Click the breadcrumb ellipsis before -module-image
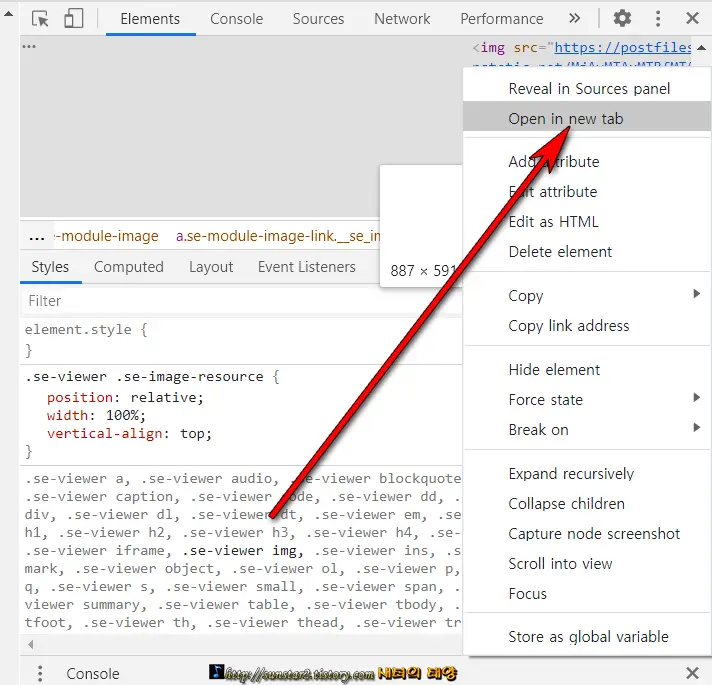Viewport: 712px width, 685px height. tap(37, 237)
